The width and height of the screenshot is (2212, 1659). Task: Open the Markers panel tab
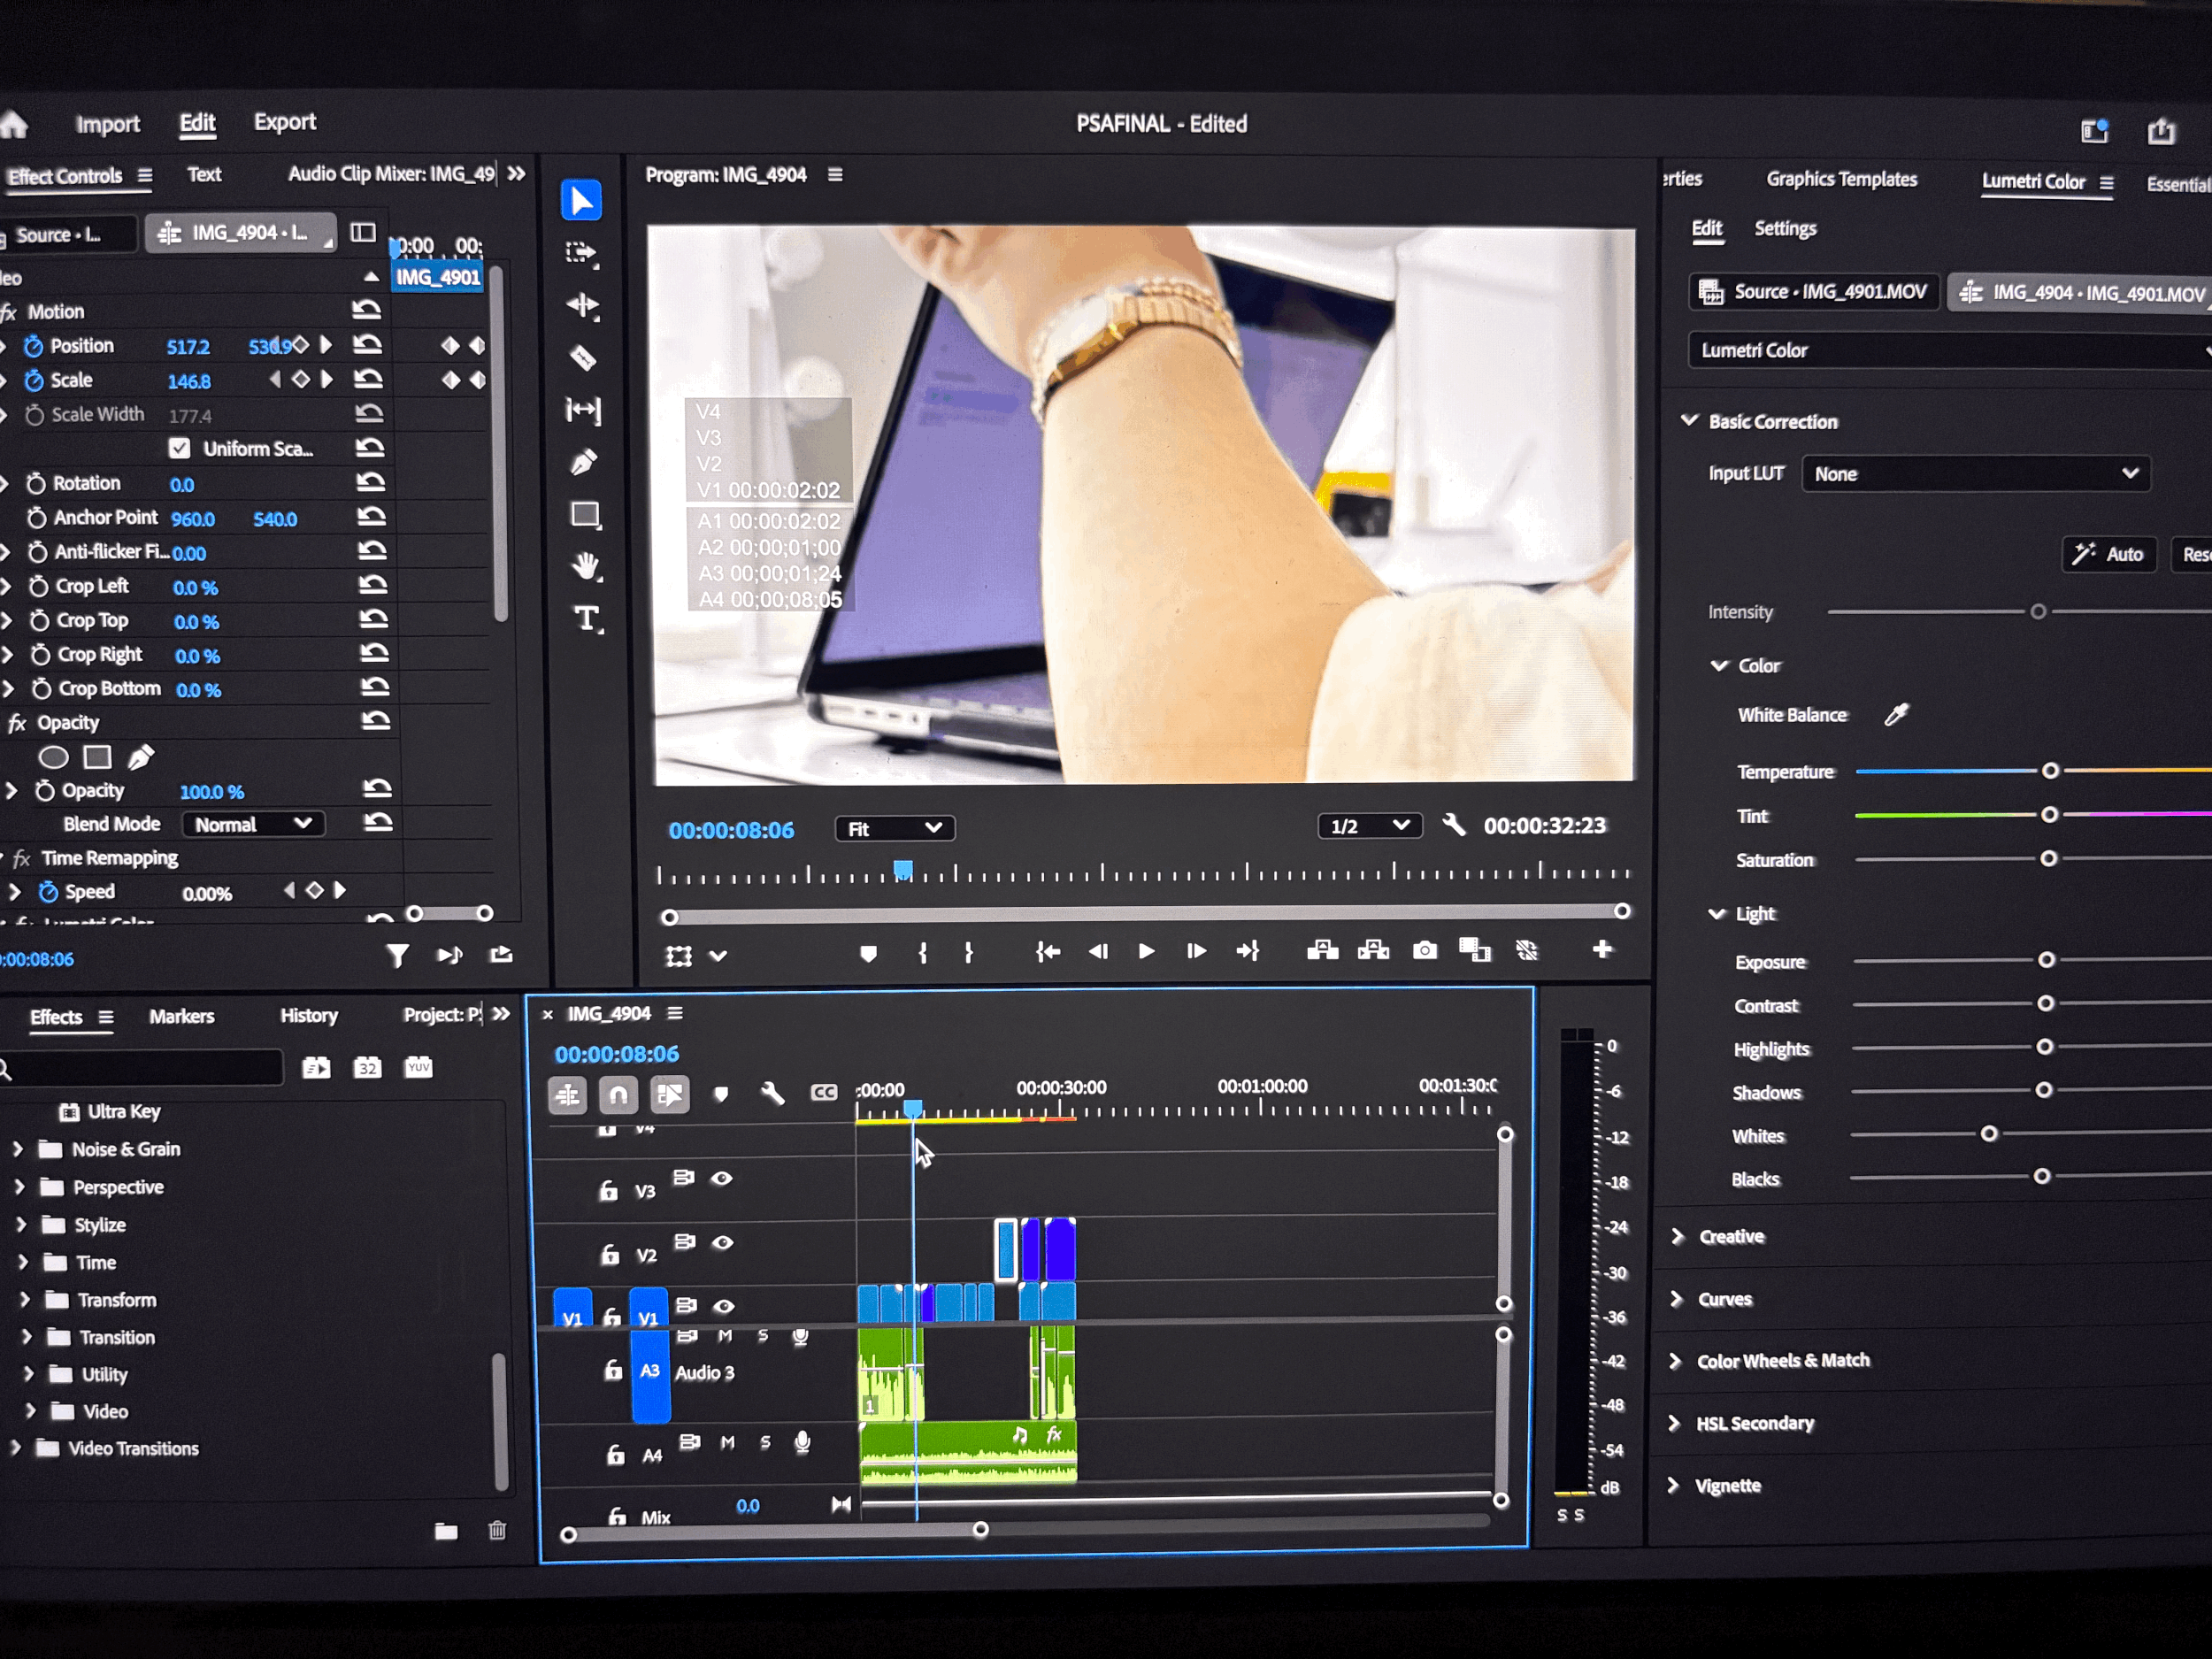(181, 1016)
